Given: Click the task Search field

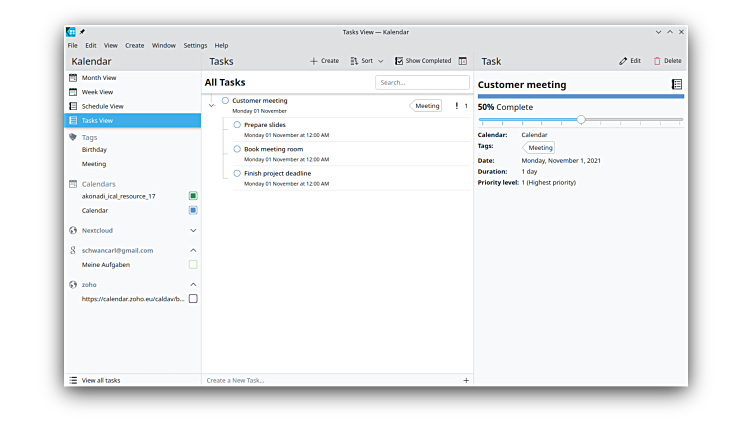Looking at the screenshot, I should (421, 82).
